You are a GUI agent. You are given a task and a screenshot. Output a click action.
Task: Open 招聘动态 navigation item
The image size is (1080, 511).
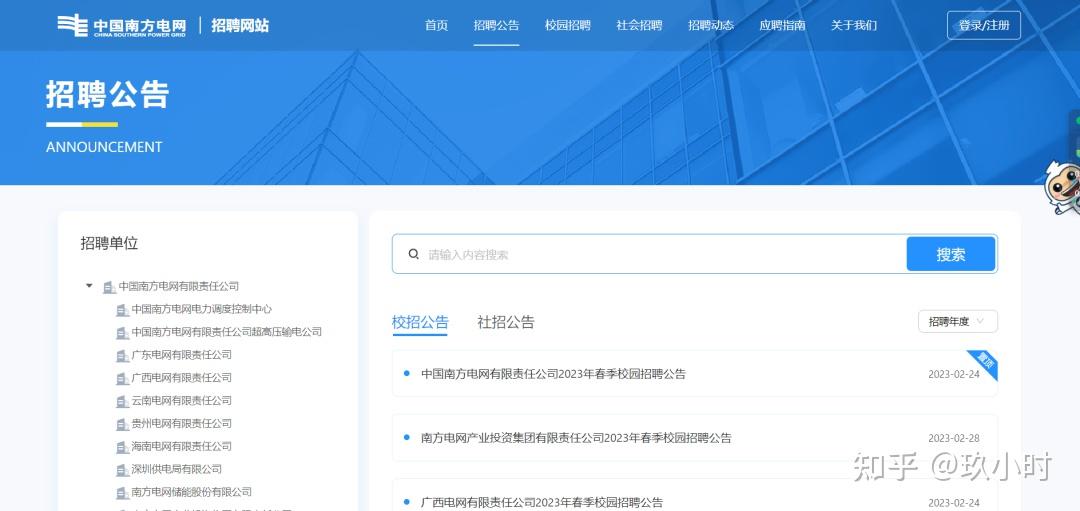(x=711, y=25)
